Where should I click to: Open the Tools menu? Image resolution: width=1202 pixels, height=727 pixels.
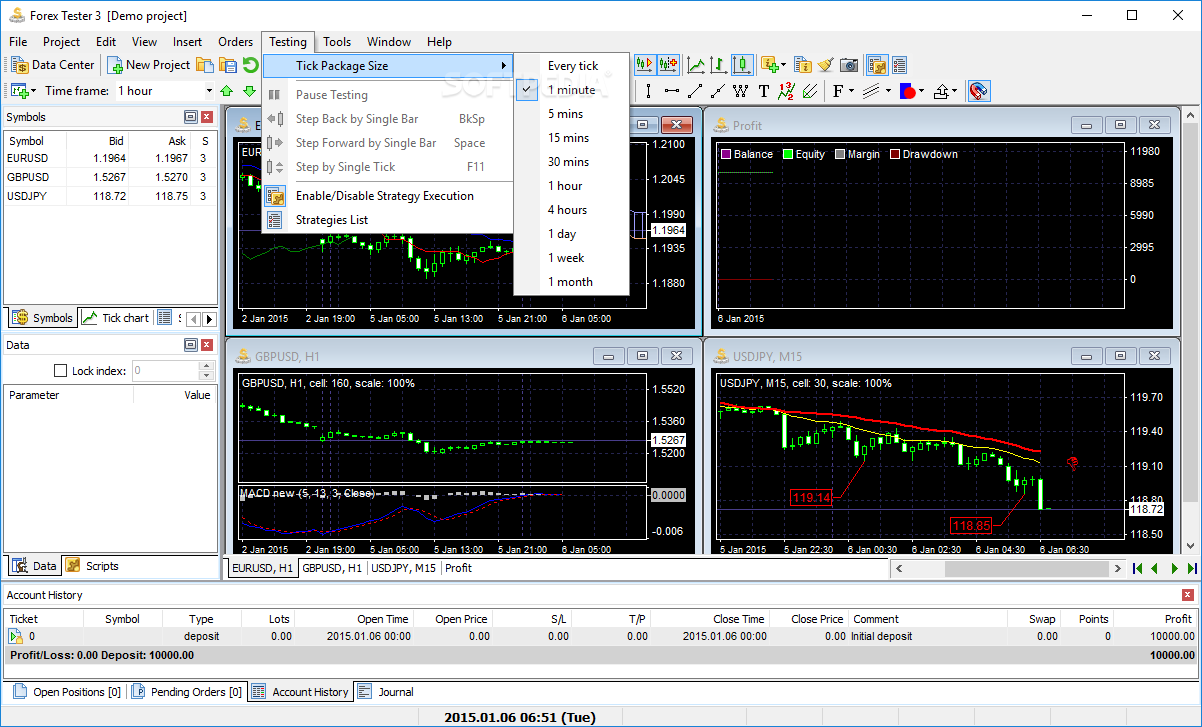point(337,42)
